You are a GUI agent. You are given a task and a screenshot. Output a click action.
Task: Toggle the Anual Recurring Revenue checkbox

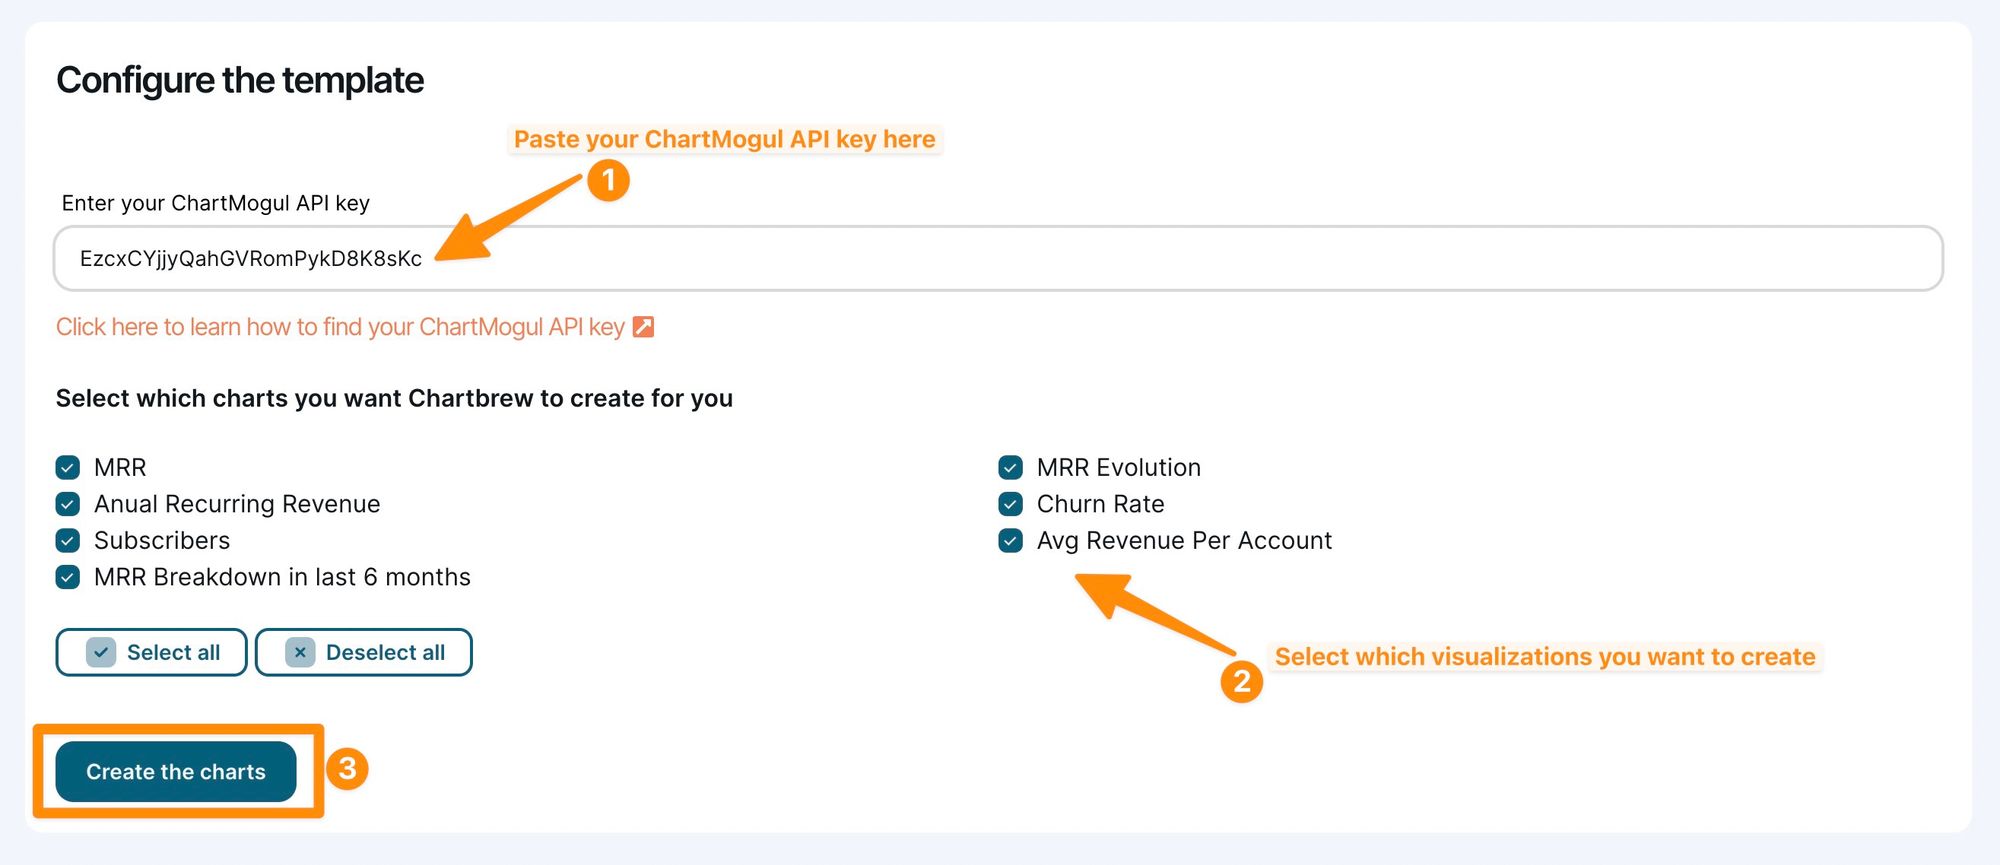click(x=67, y=504)
